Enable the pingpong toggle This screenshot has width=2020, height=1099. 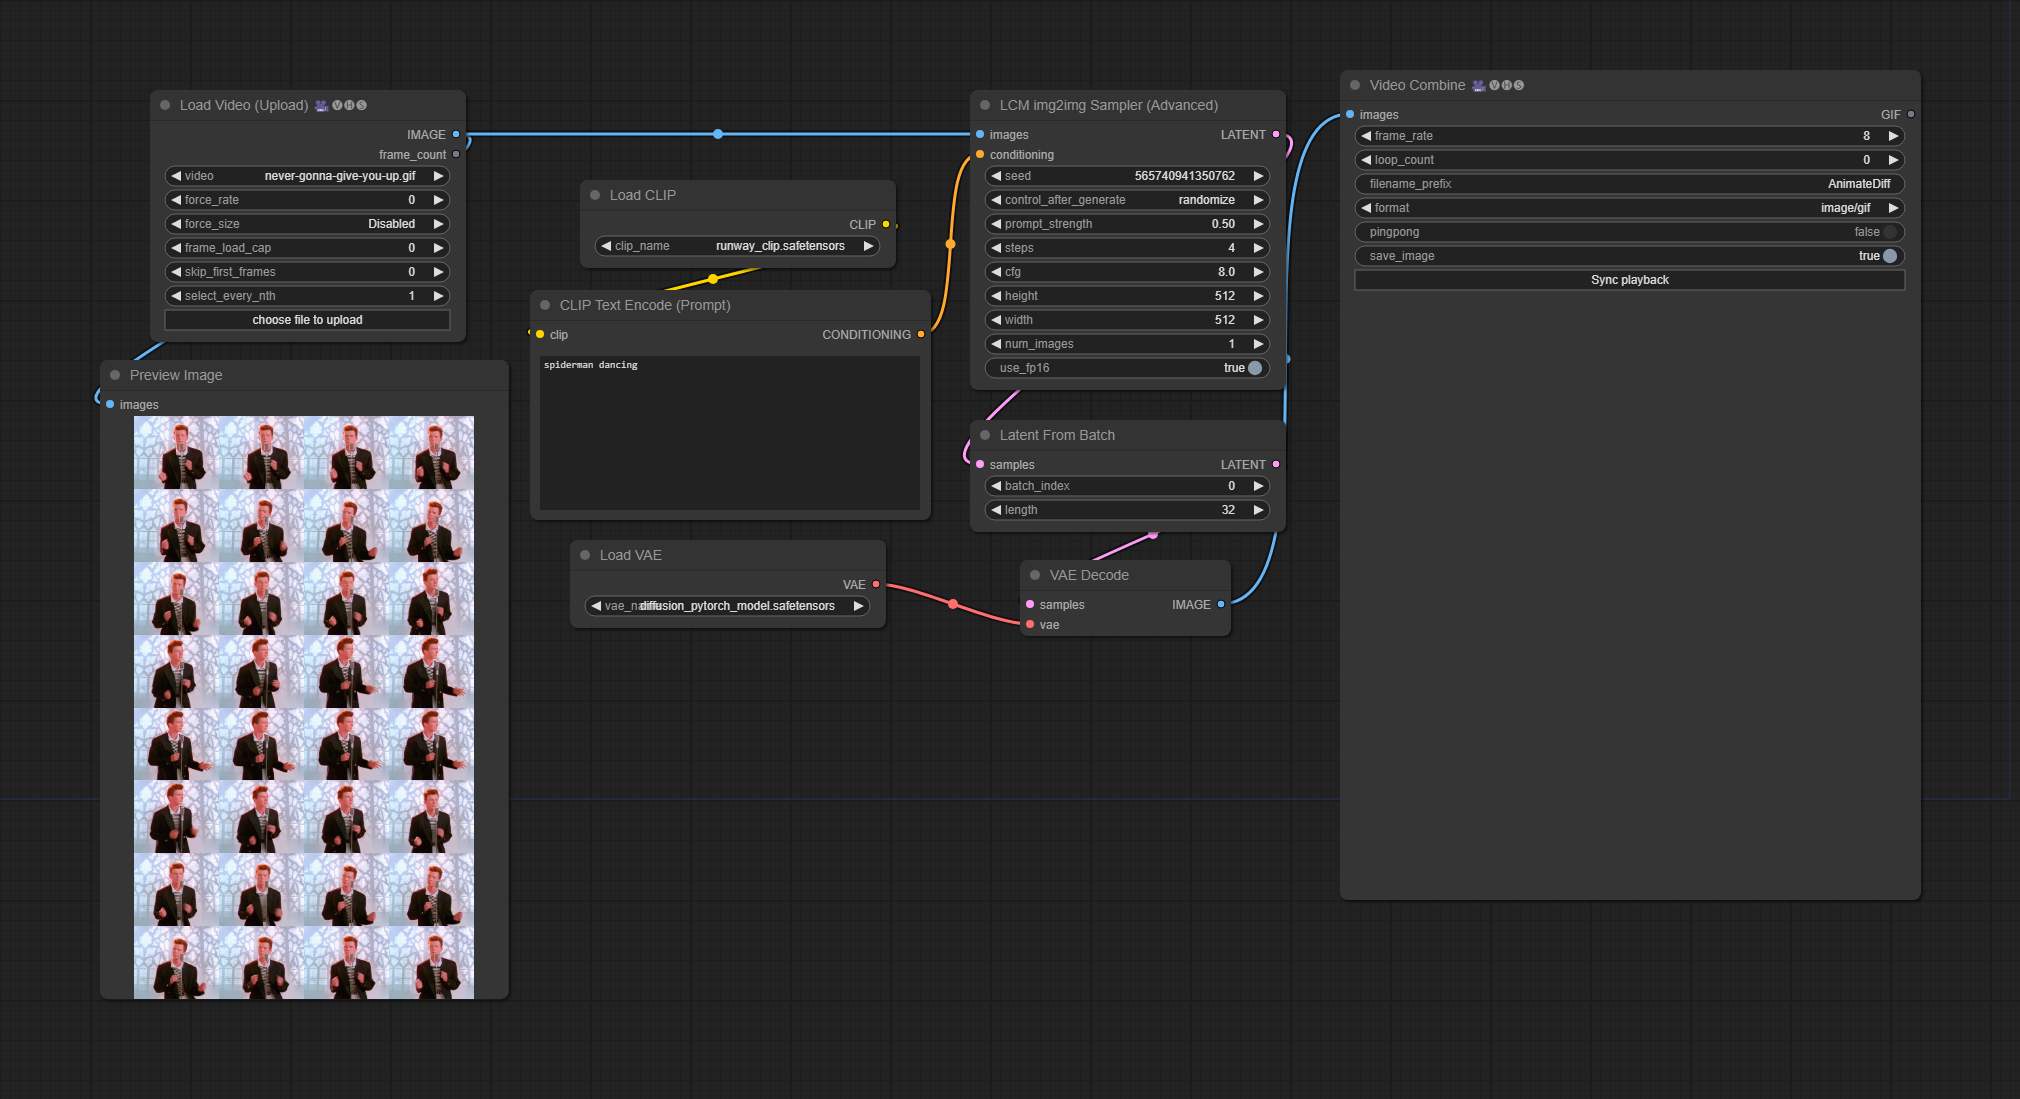tap(1889, 232)
